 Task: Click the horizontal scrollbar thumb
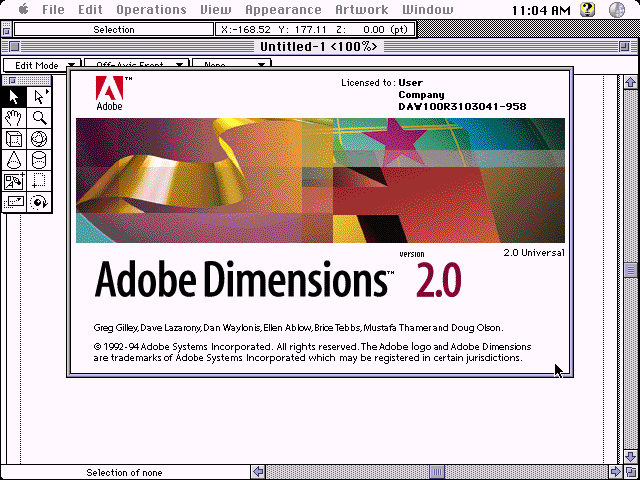click(436, 472)
